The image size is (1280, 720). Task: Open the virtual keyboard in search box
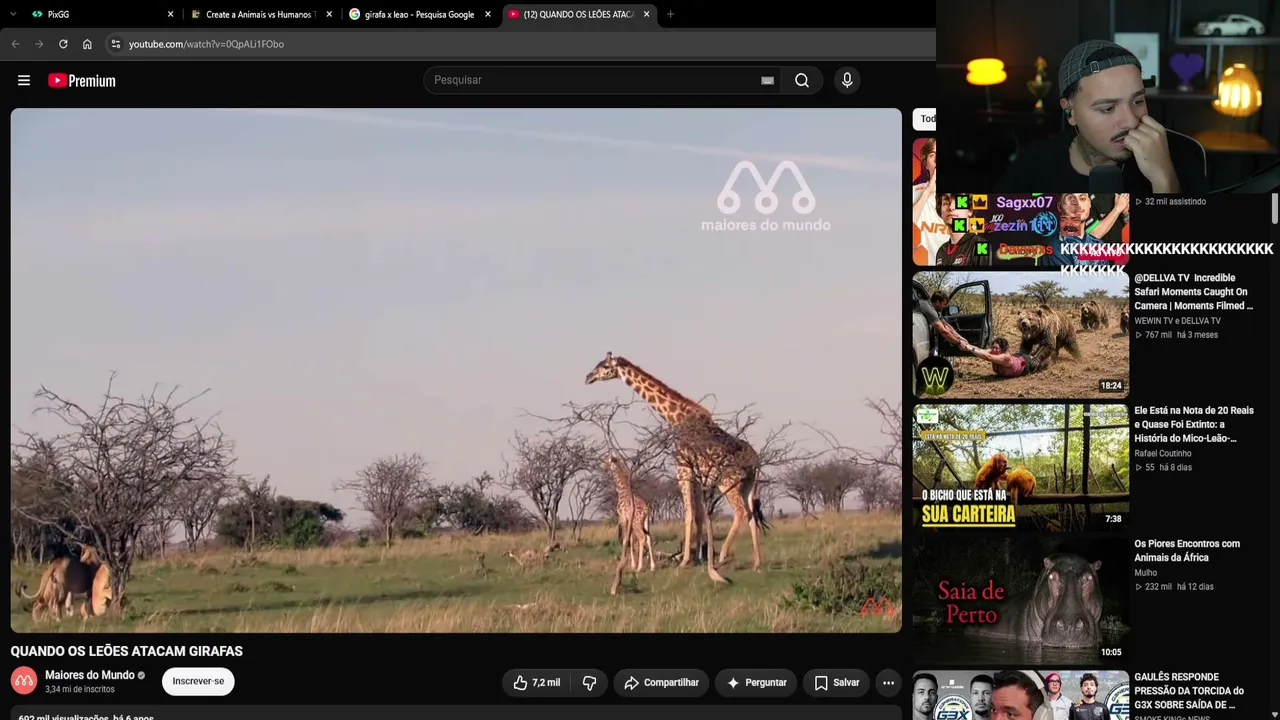click(767, 80)
